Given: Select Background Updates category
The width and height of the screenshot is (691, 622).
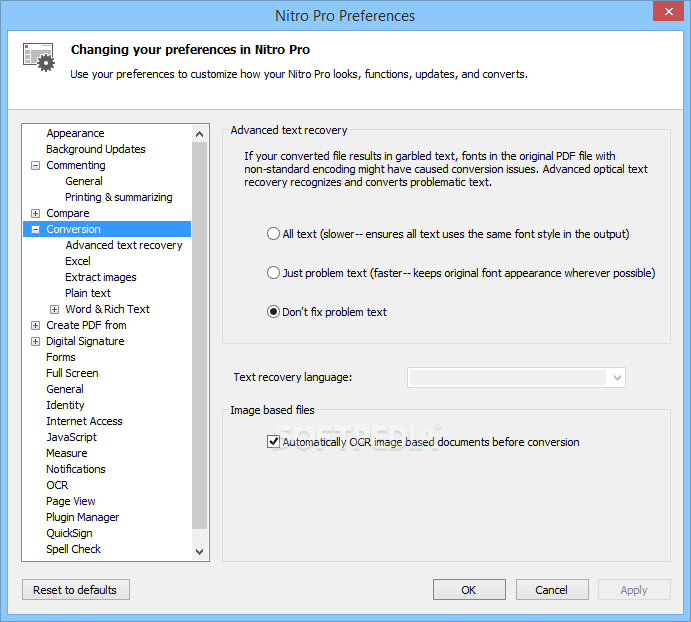Looking at the screenshot, I should [96, 149].
